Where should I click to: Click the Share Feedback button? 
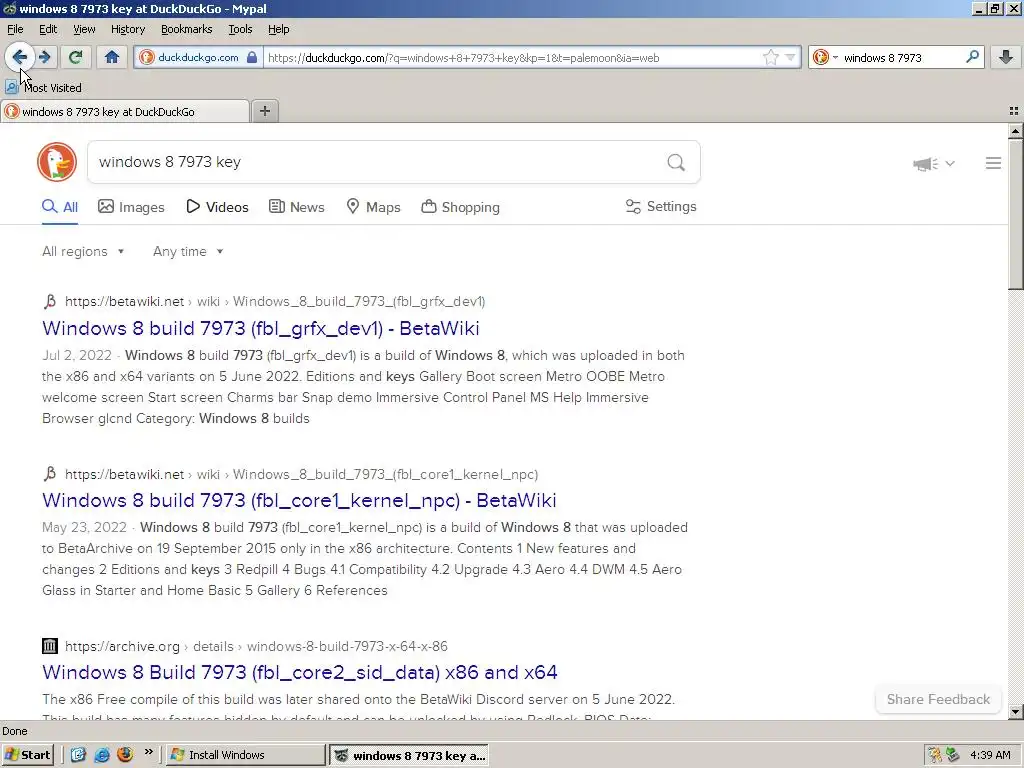point(938,699)
